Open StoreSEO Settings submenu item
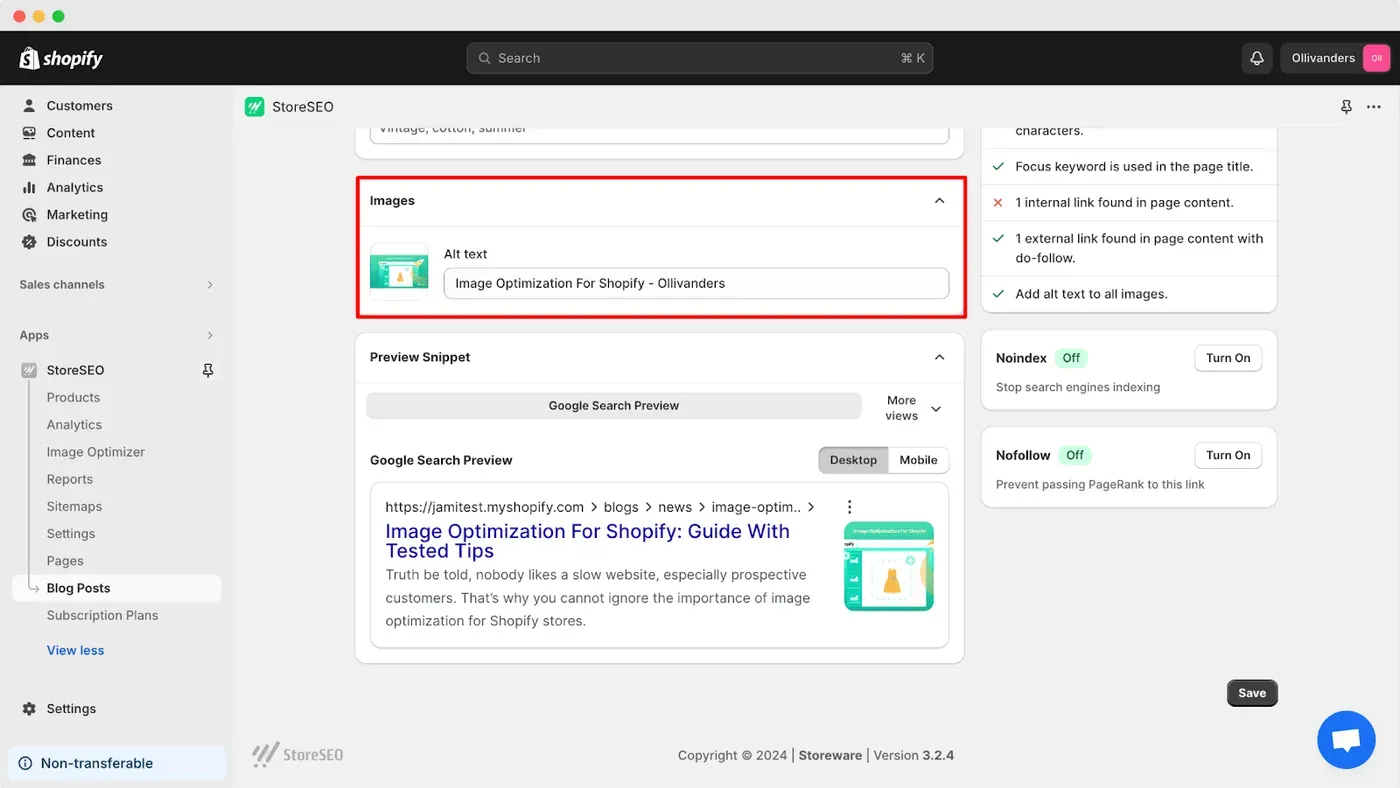The width and height of the screenshot is (1400, 788). (x=71, y=534)
